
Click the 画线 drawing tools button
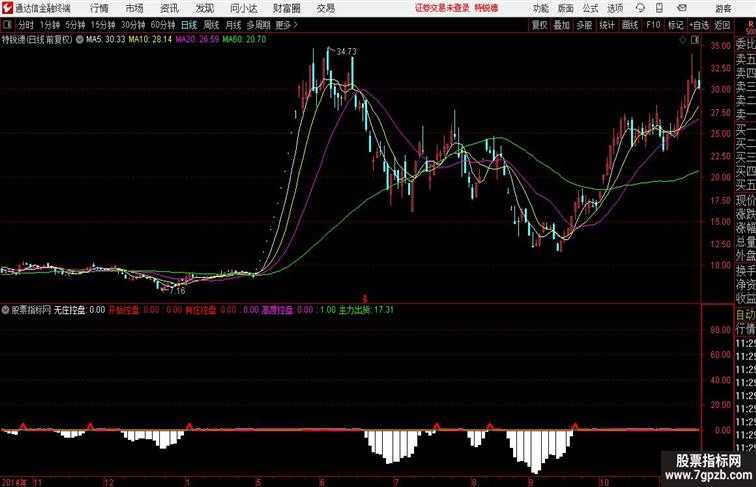630,25
